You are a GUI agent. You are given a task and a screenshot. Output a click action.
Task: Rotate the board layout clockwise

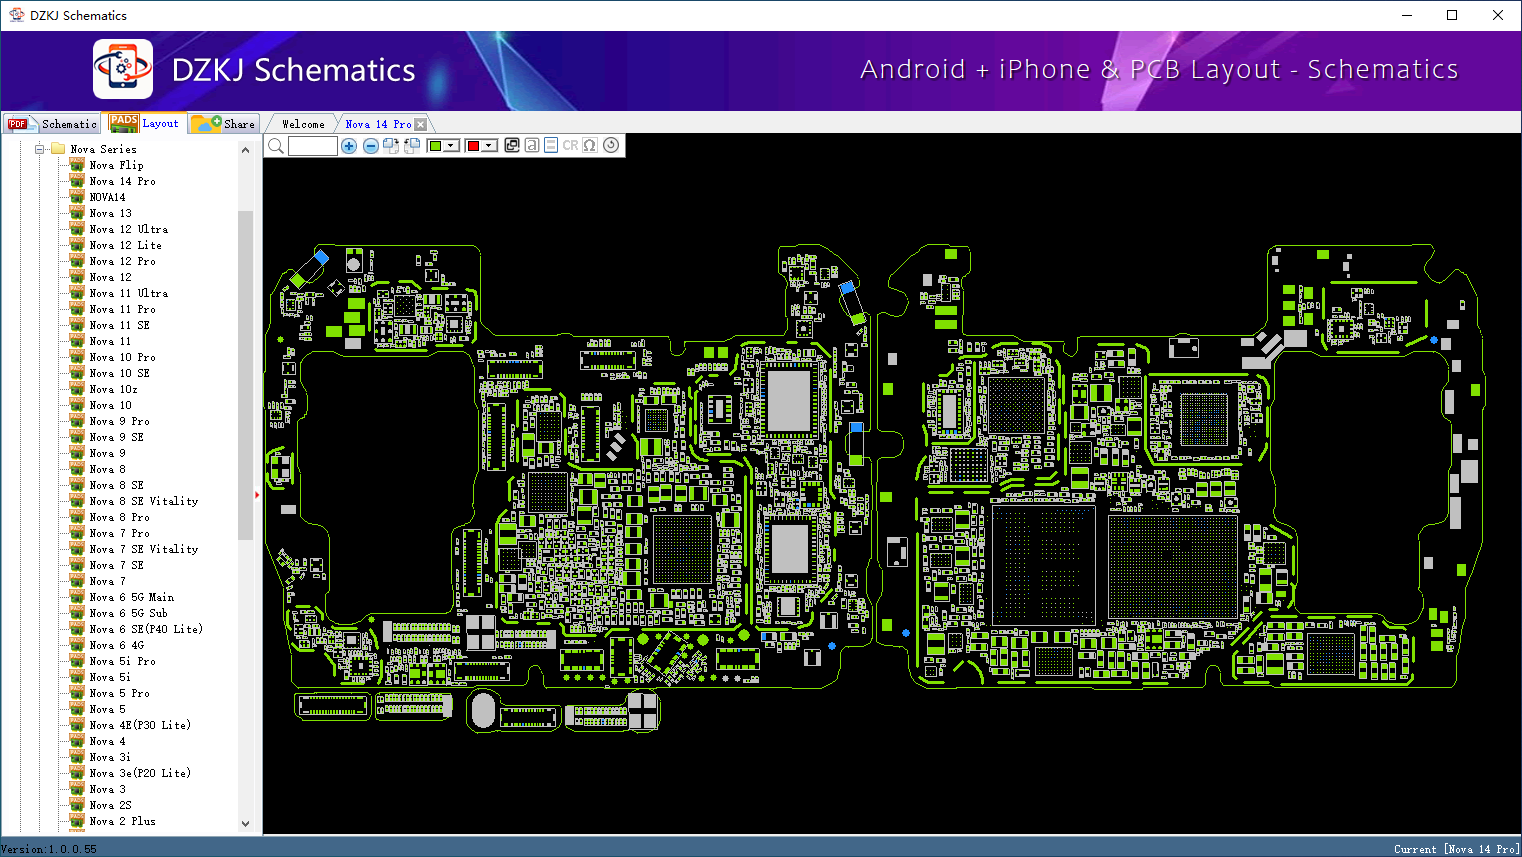pyautogui.click(x=391, y=146)
